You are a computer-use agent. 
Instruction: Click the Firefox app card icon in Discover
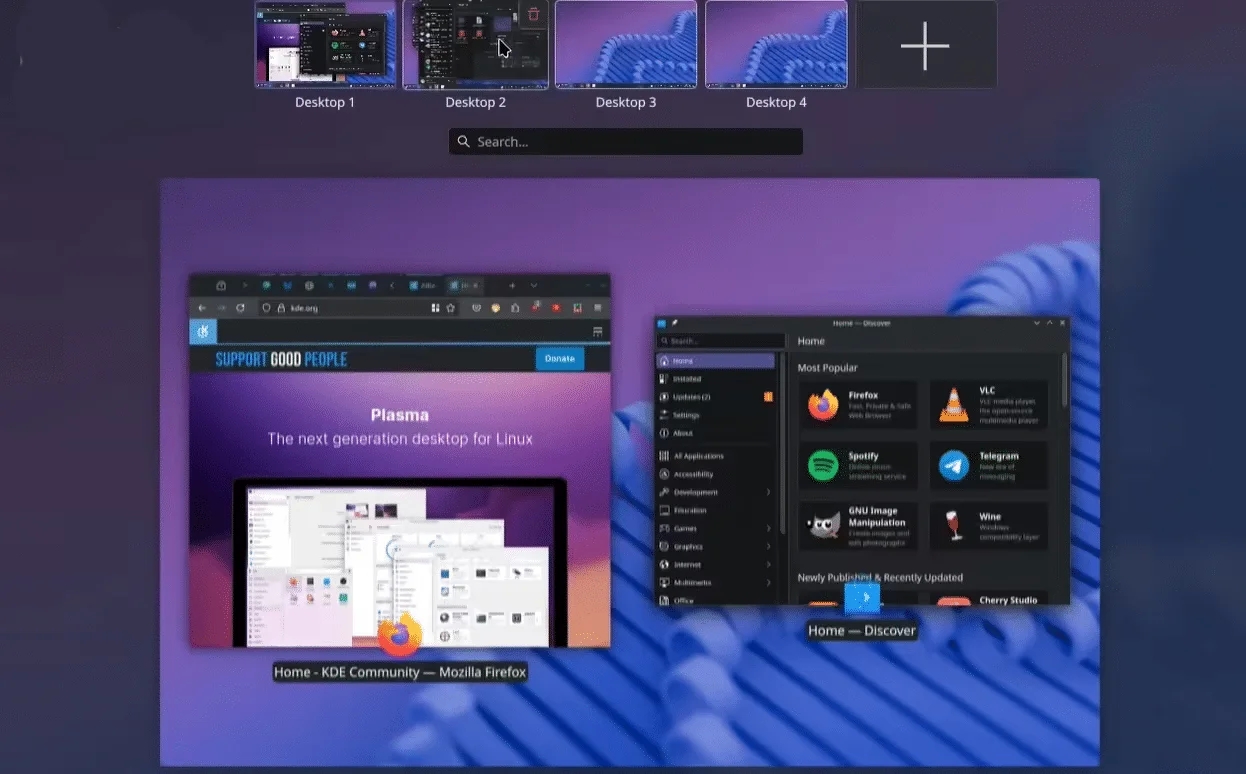point(824,405)
